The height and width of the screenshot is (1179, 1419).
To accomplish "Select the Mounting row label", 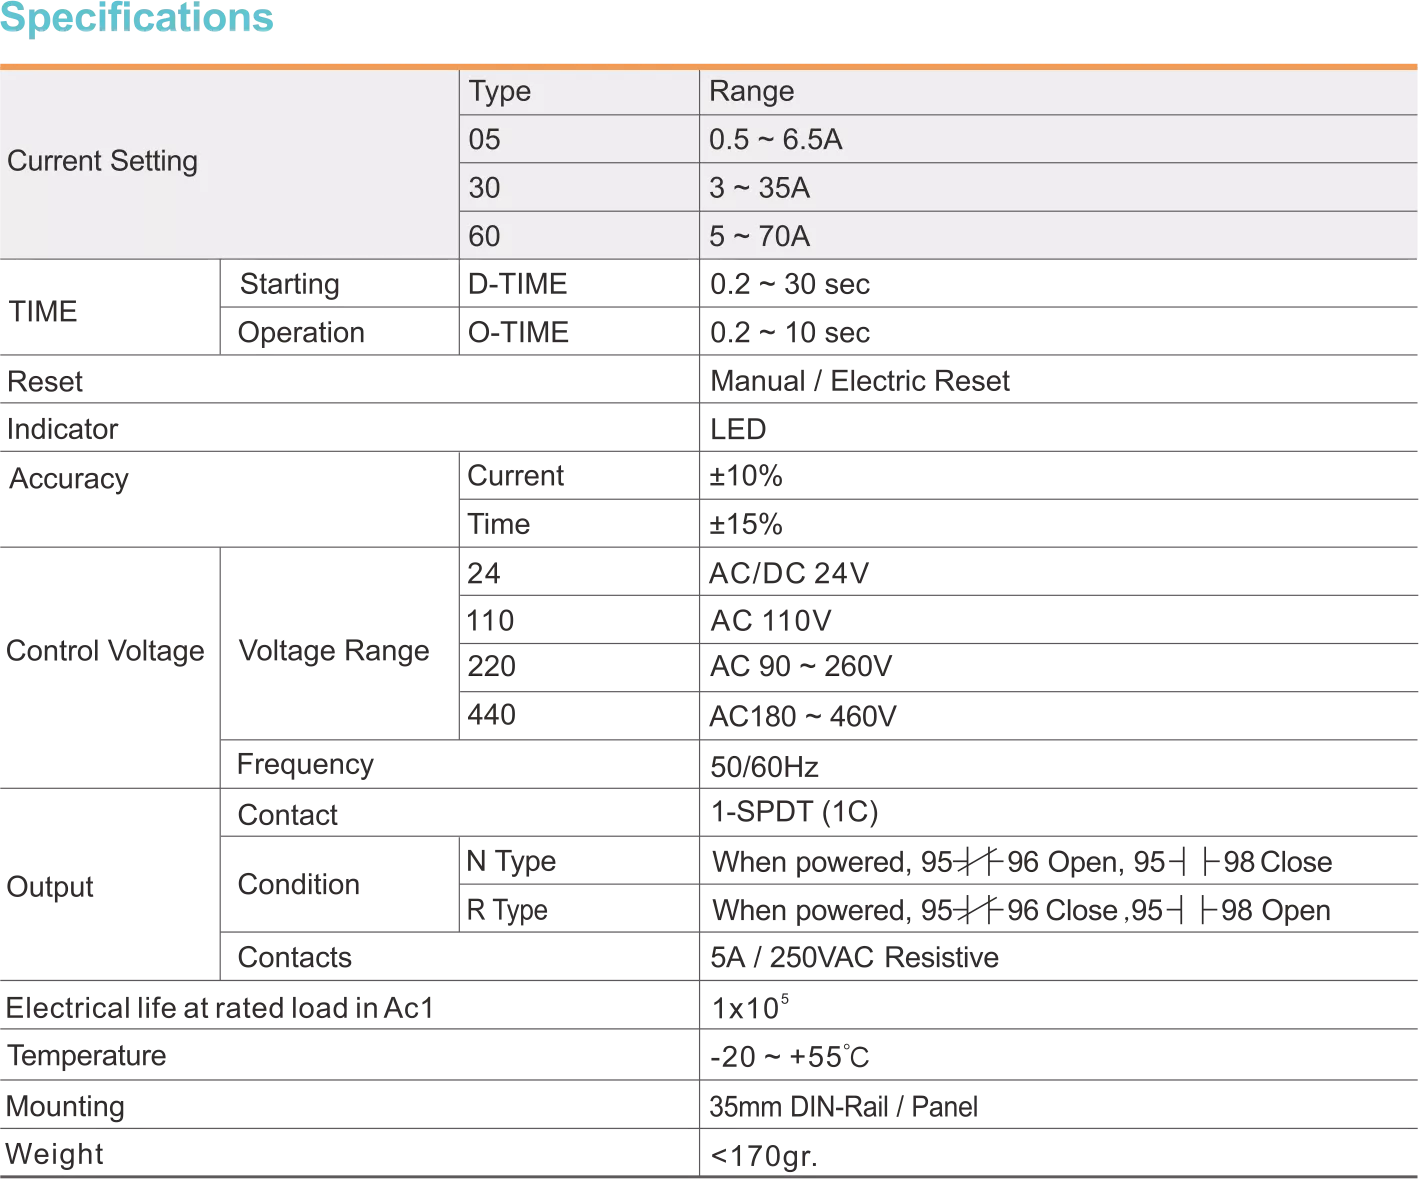I will (x=65, y=1105).
